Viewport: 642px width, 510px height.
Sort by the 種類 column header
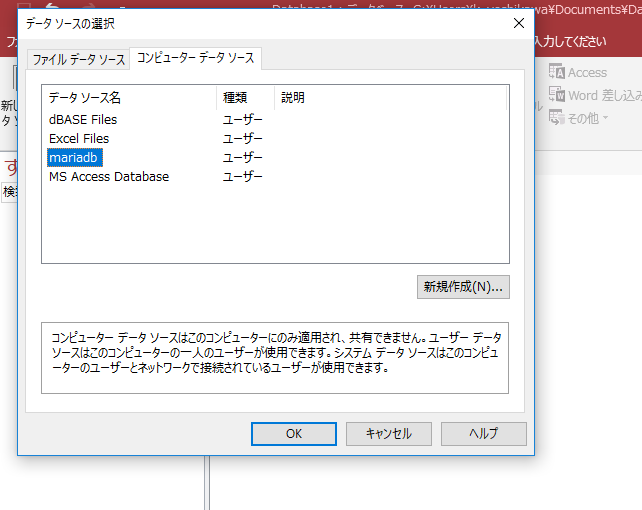(235, 98)
